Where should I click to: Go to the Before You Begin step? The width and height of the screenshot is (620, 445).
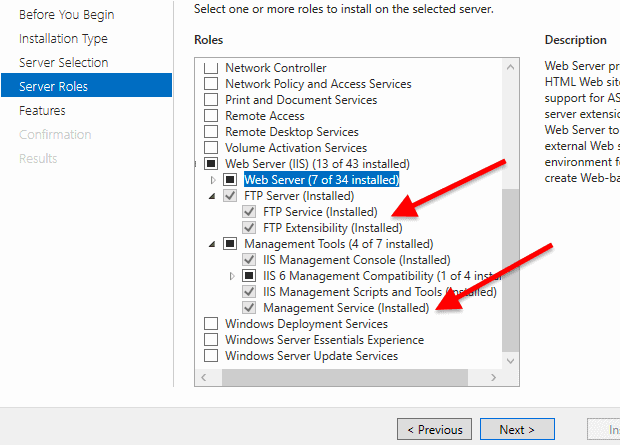66,15
